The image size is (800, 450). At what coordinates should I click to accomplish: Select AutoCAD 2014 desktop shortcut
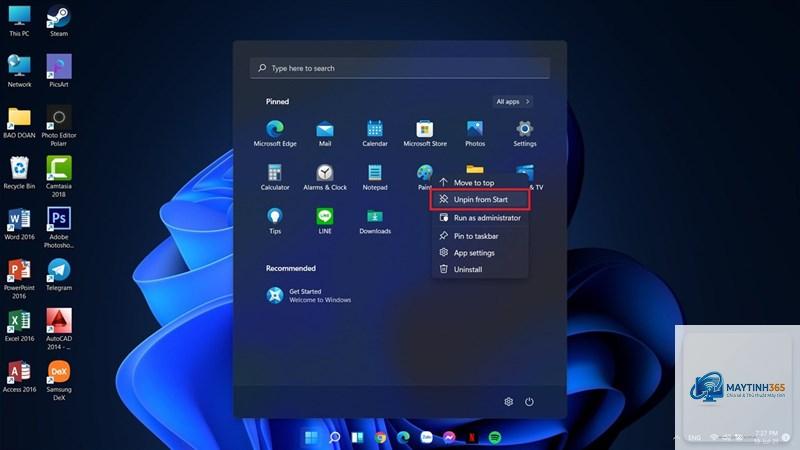pyautogui.click(x=59, y=329)
